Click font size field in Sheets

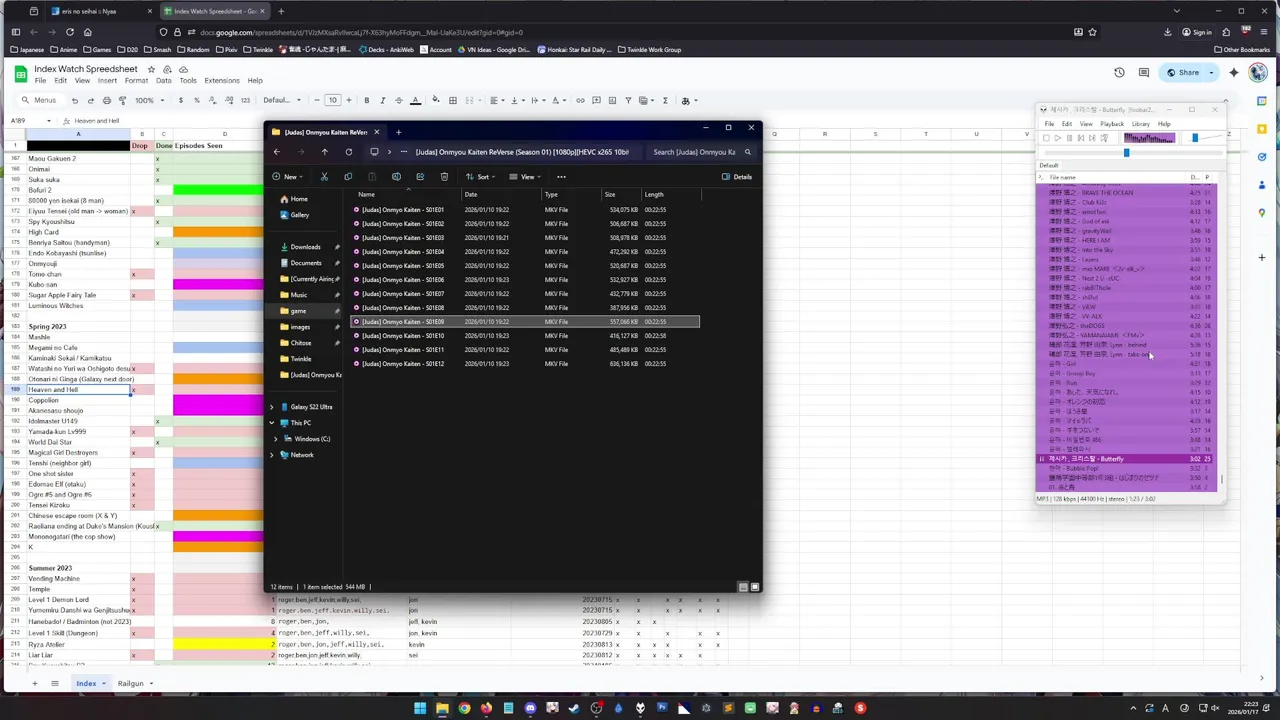pos(333,100)
